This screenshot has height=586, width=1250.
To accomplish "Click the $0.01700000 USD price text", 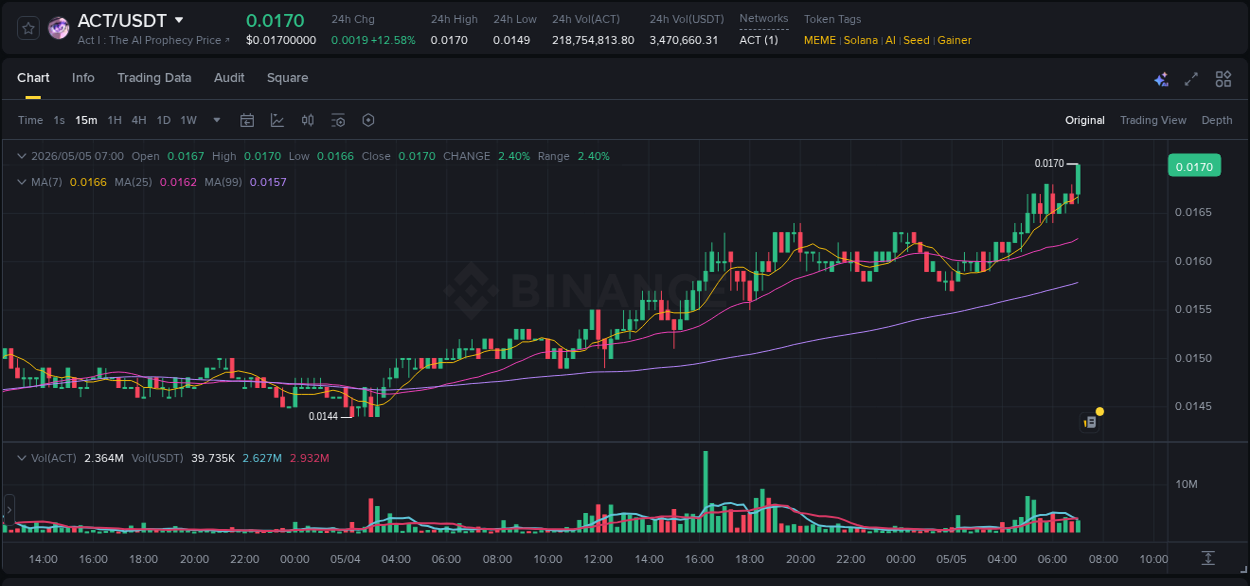I will click(x=281, y=40).
